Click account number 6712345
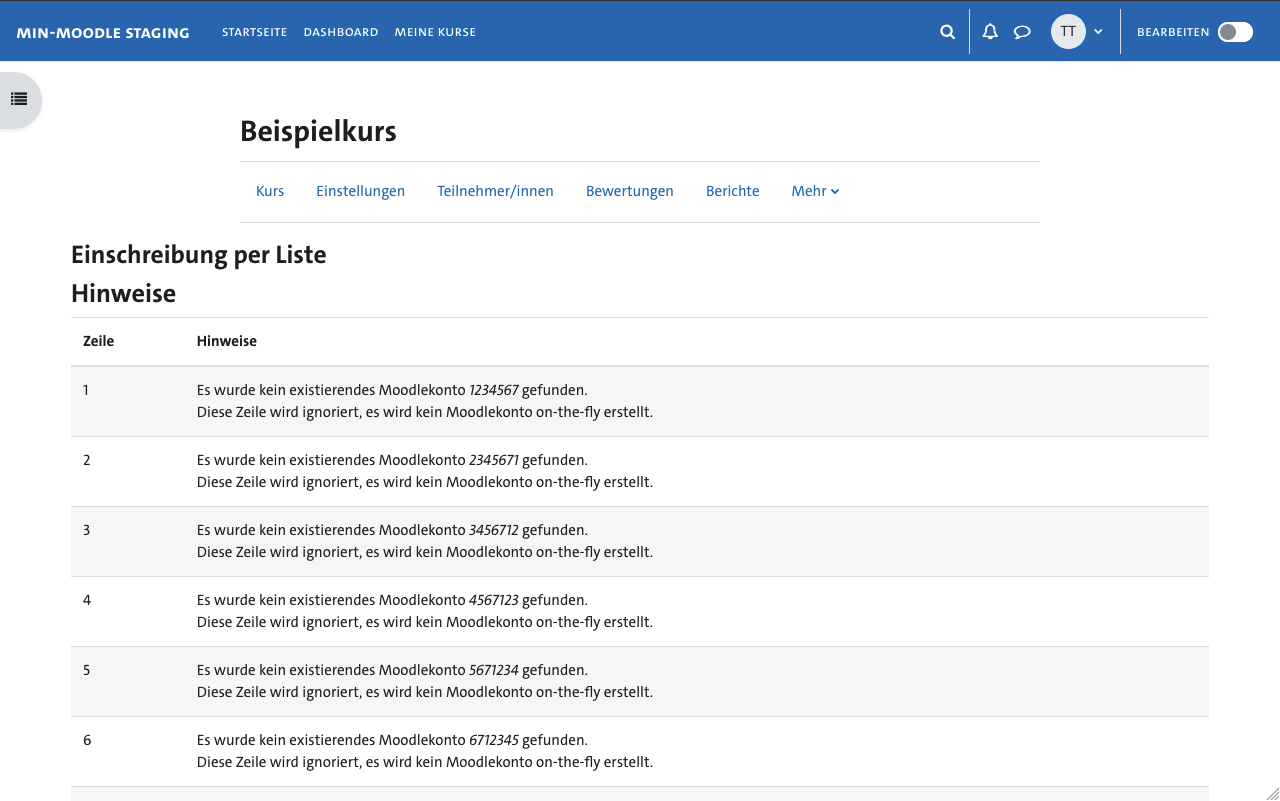1280x801 pixels. point(494,740)
